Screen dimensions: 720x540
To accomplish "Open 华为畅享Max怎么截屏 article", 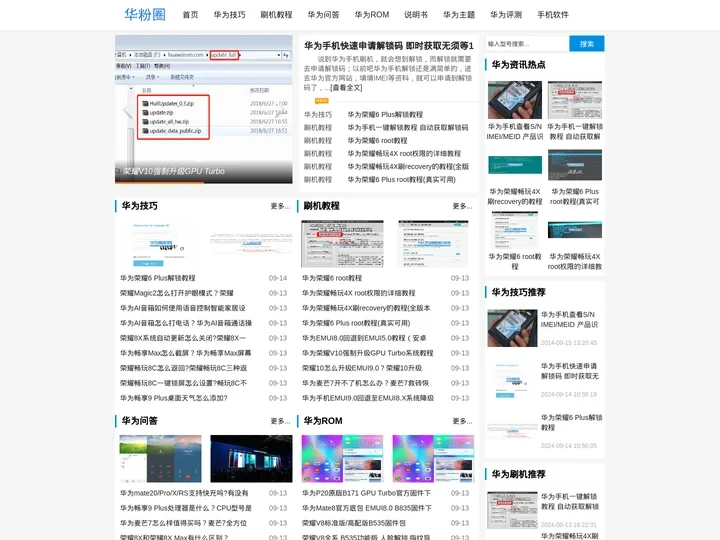I will 186,353.
